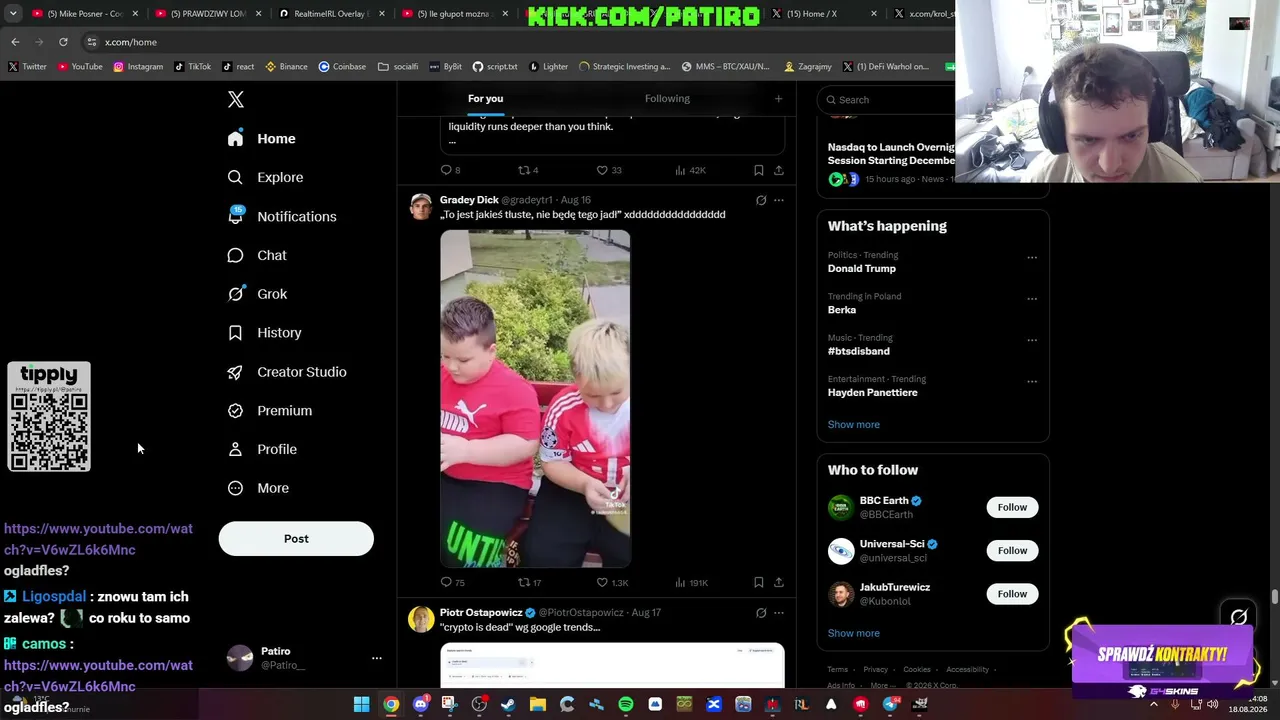Open more options on Gradey Dick's post
This screenshot has width=1280, height=720.
point(779,200)
